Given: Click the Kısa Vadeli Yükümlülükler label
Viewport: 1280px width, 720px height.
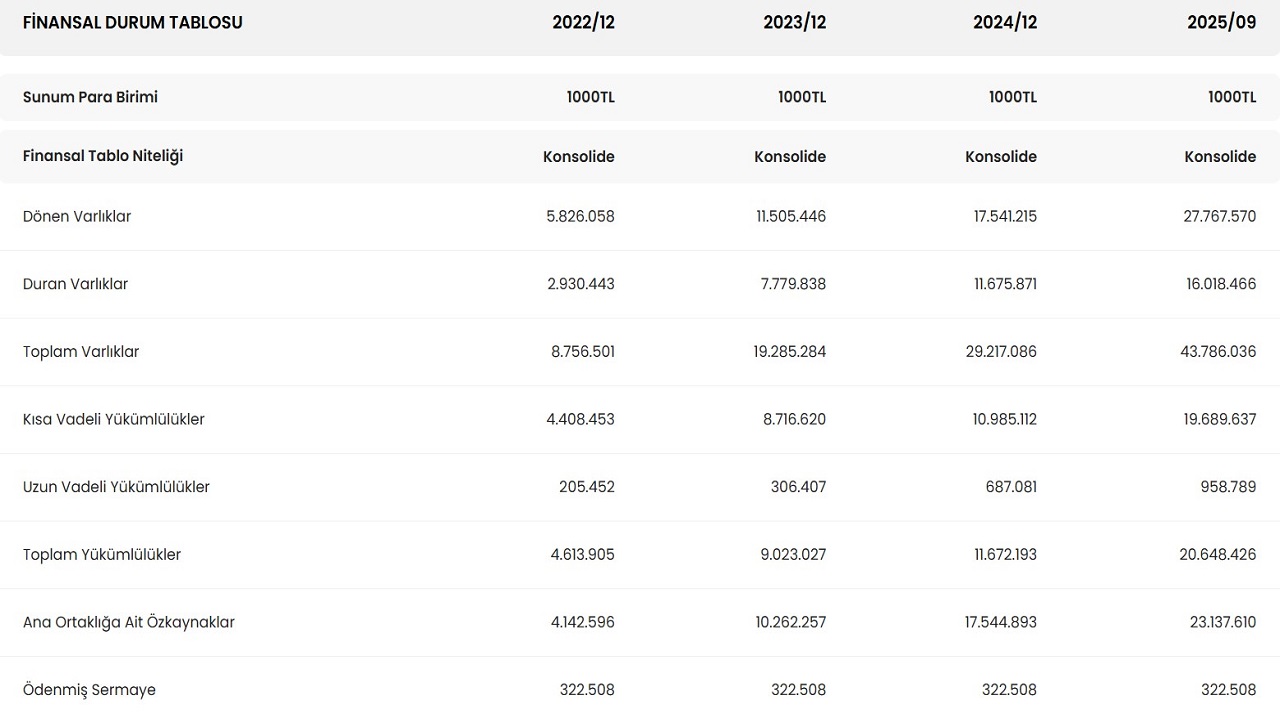Looking at the screenshot, I should (x=113, y=419).
